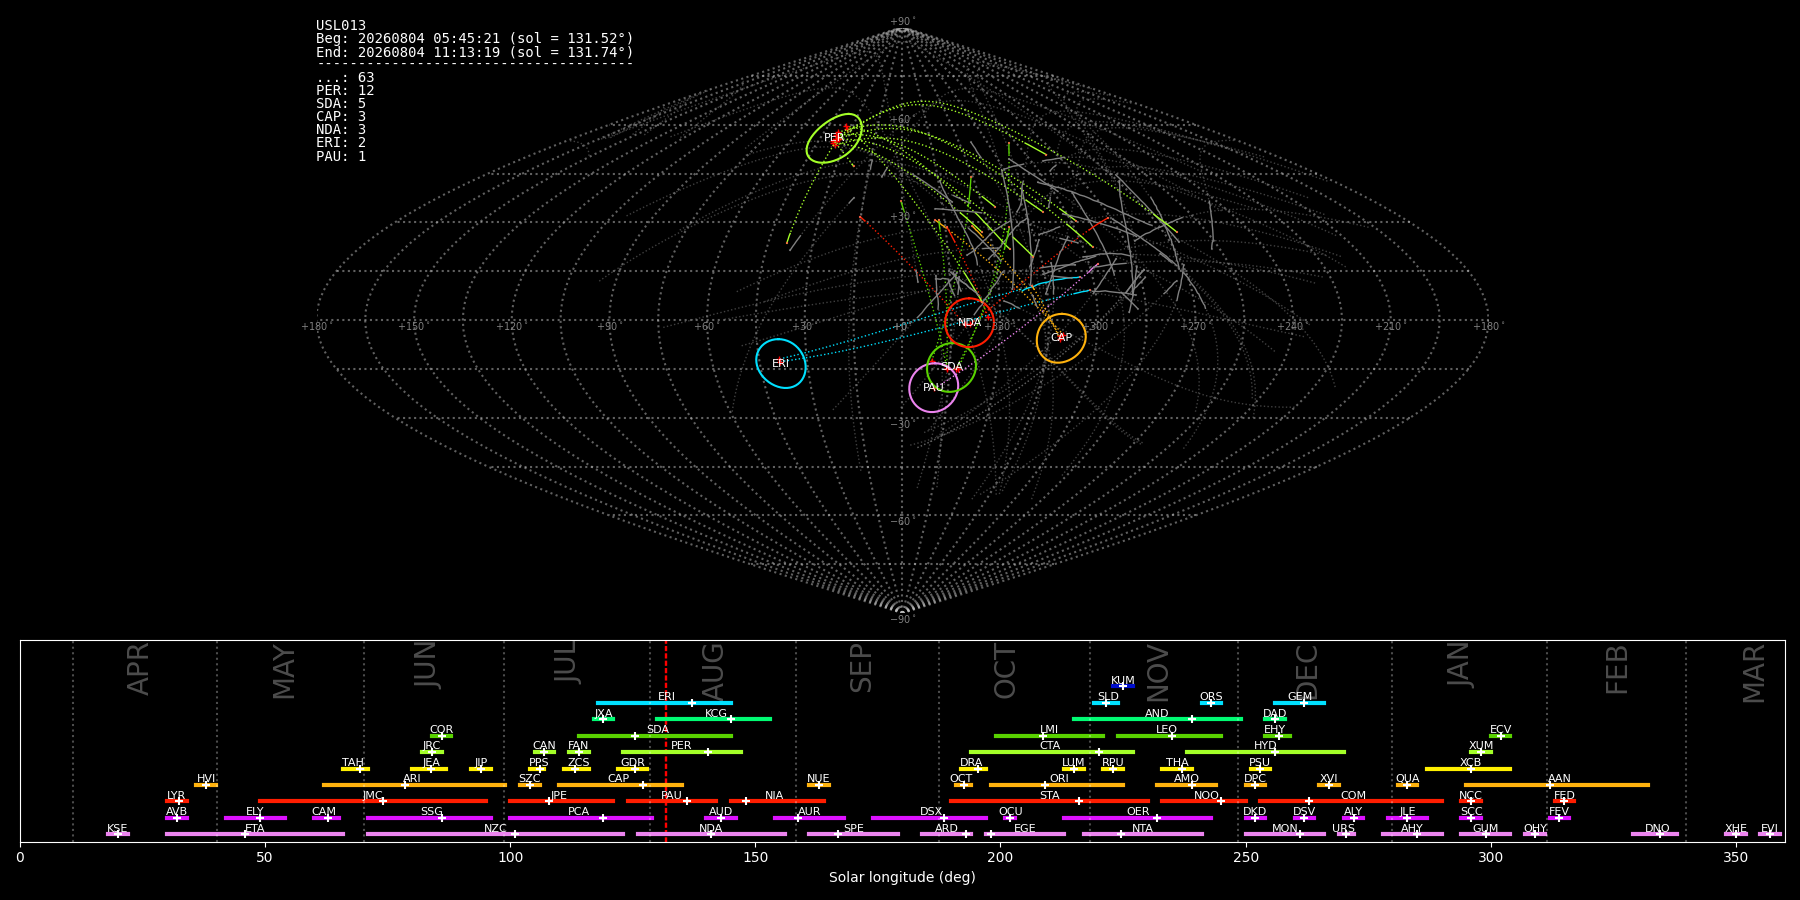Click the KCG green activity bar
Viewport: 1800px width, 900px height.
[713, 719]
